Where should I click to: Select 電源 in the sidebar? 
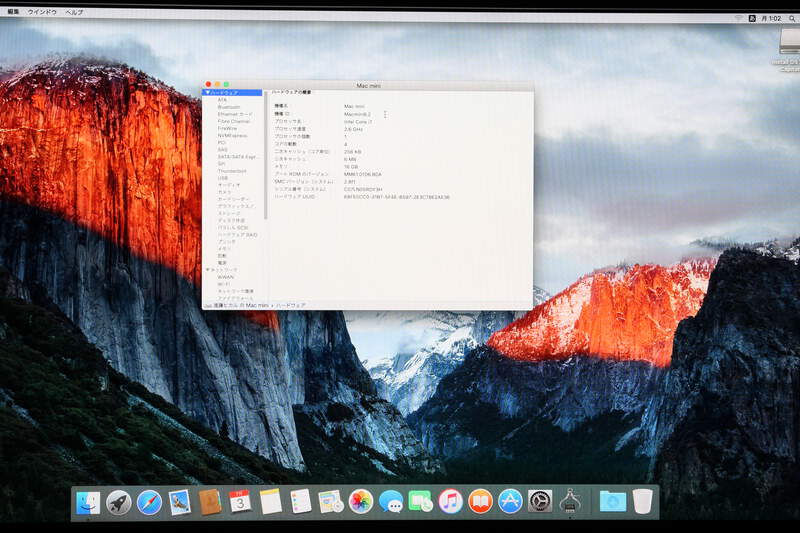coord(222,263)
